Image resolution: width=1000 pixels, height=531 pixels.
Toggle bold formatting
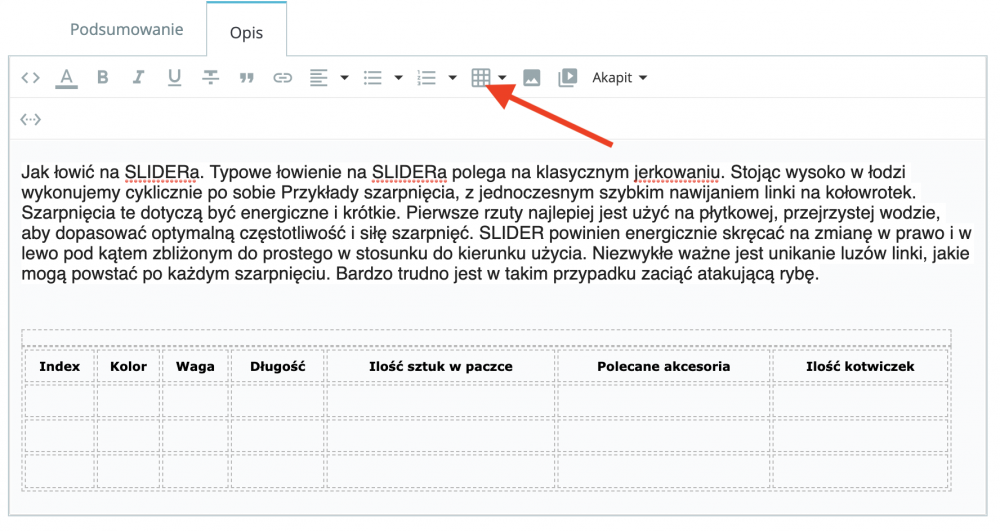coord(102,78)
